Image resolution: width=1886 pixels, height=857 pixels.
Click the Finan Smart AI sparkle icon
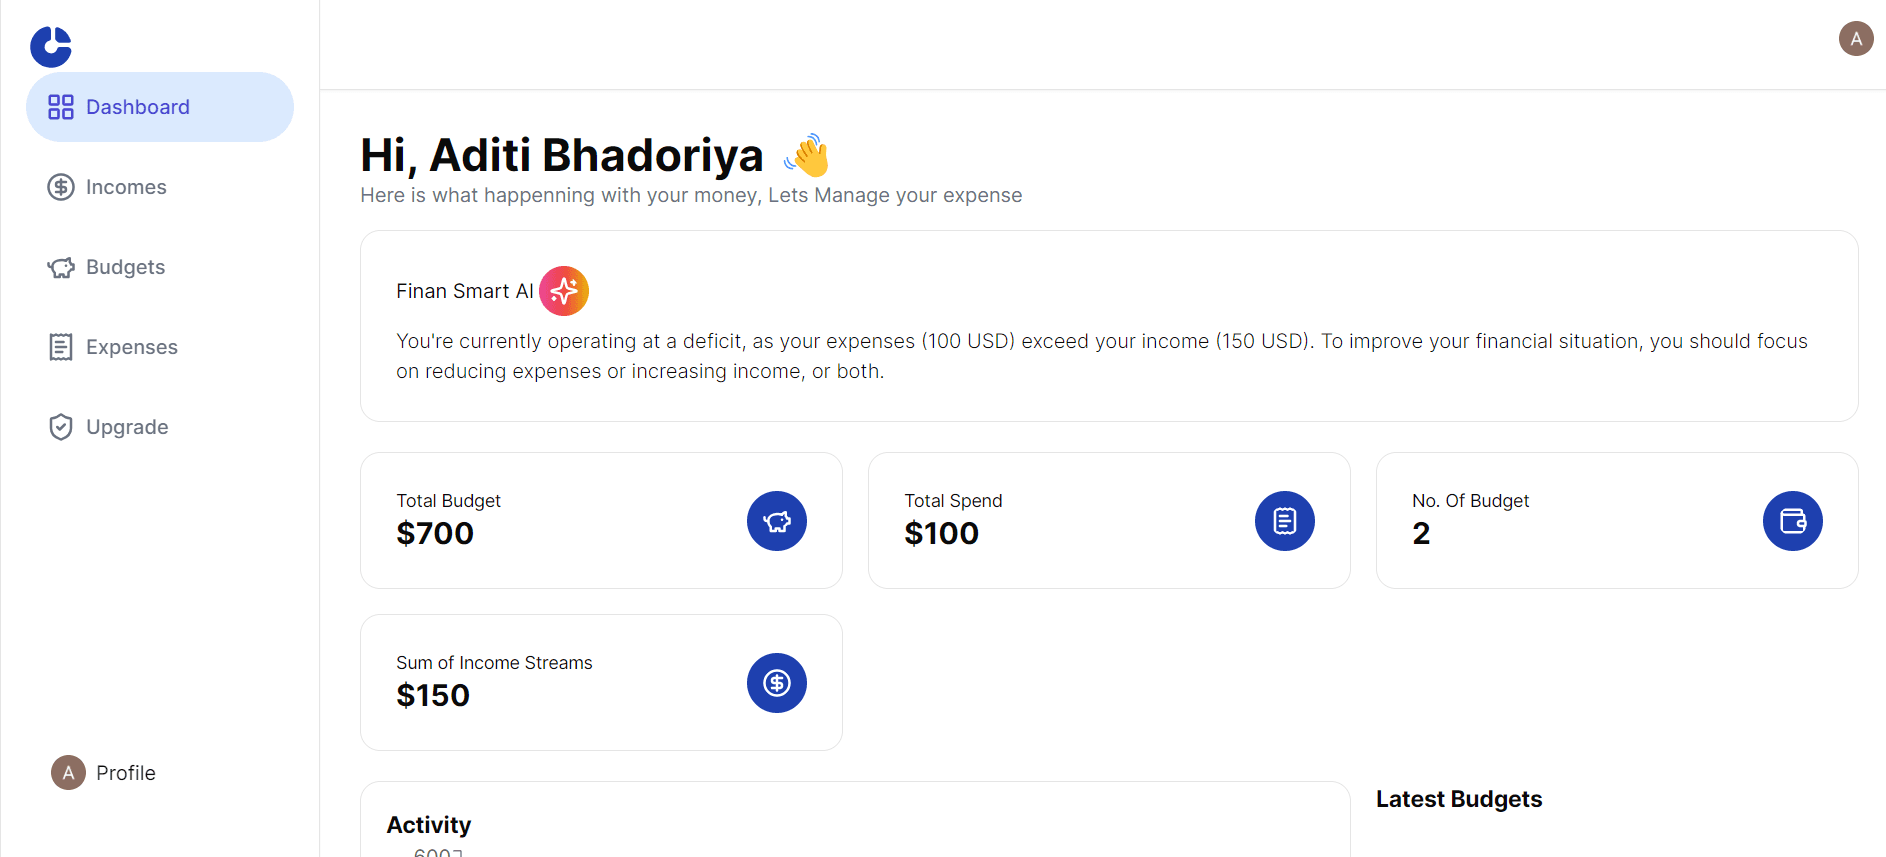point(564,291)
